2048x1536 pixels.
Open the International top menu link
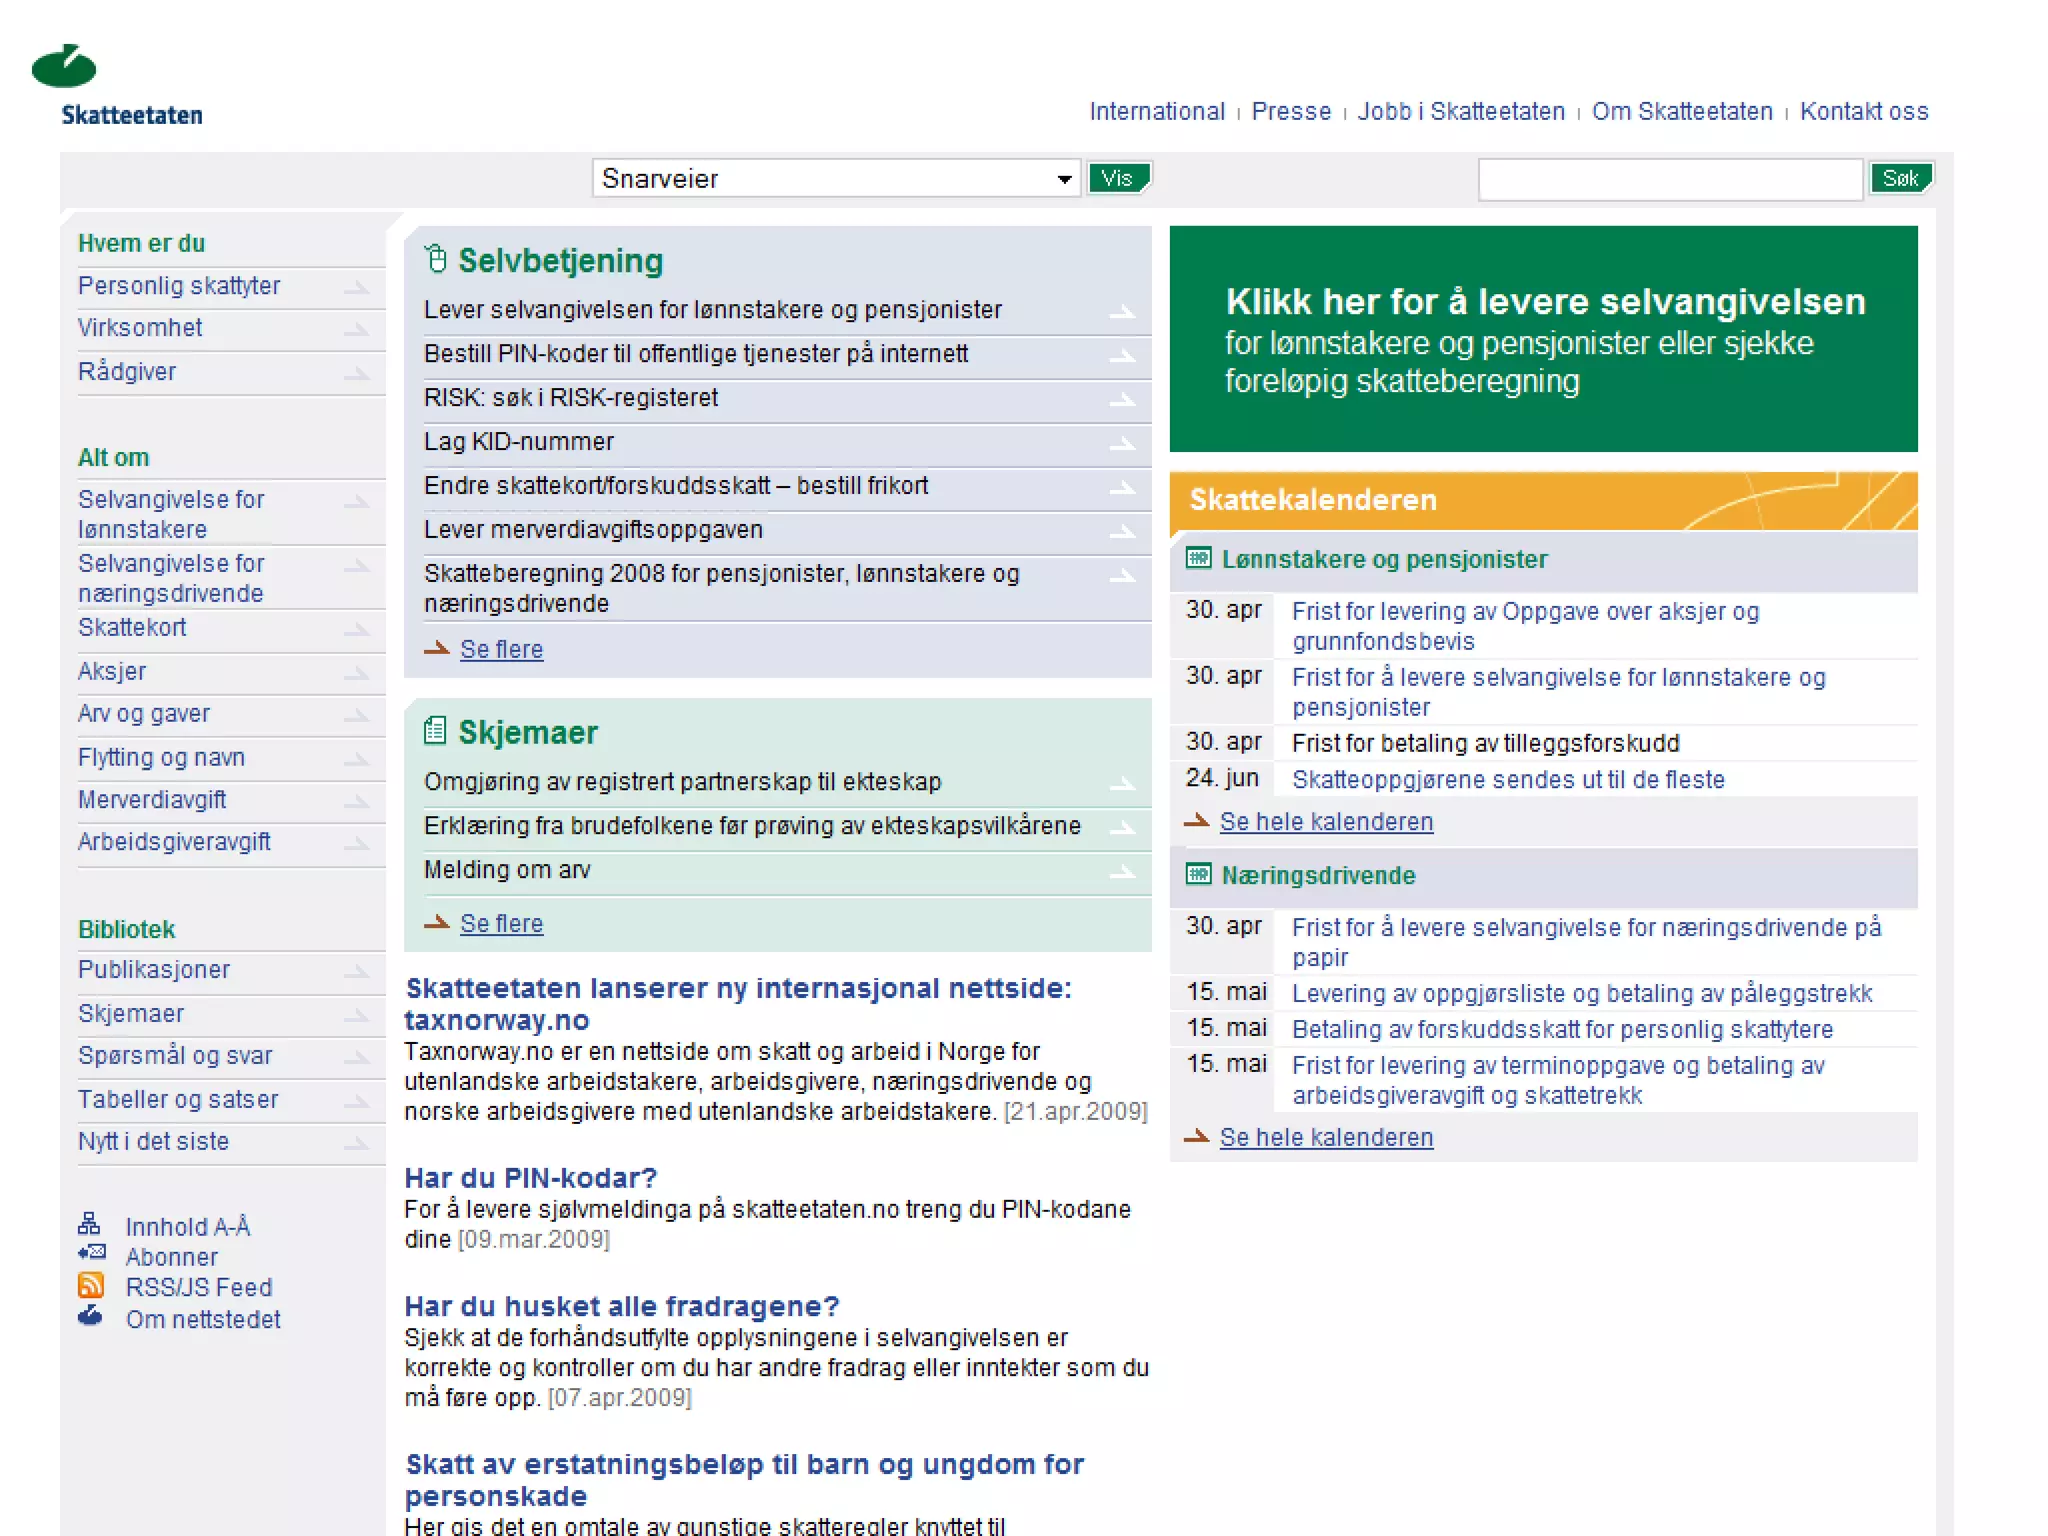pyautogui.click(x=1156, y=111)
